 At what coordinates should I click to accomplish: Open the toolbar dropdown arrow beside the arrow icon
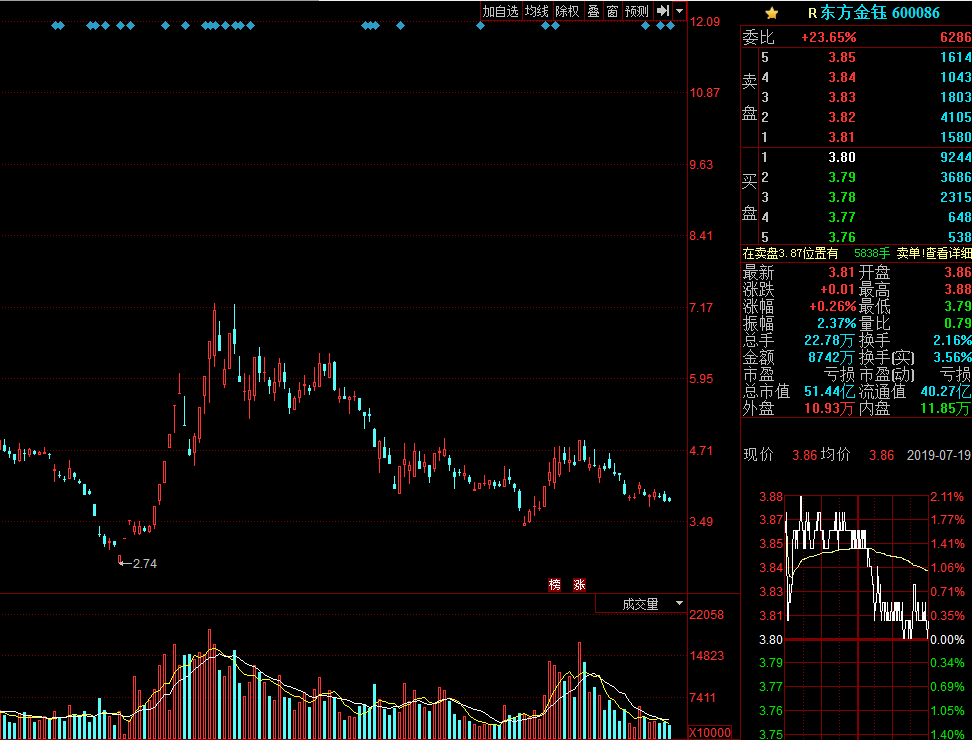point(679,11)
